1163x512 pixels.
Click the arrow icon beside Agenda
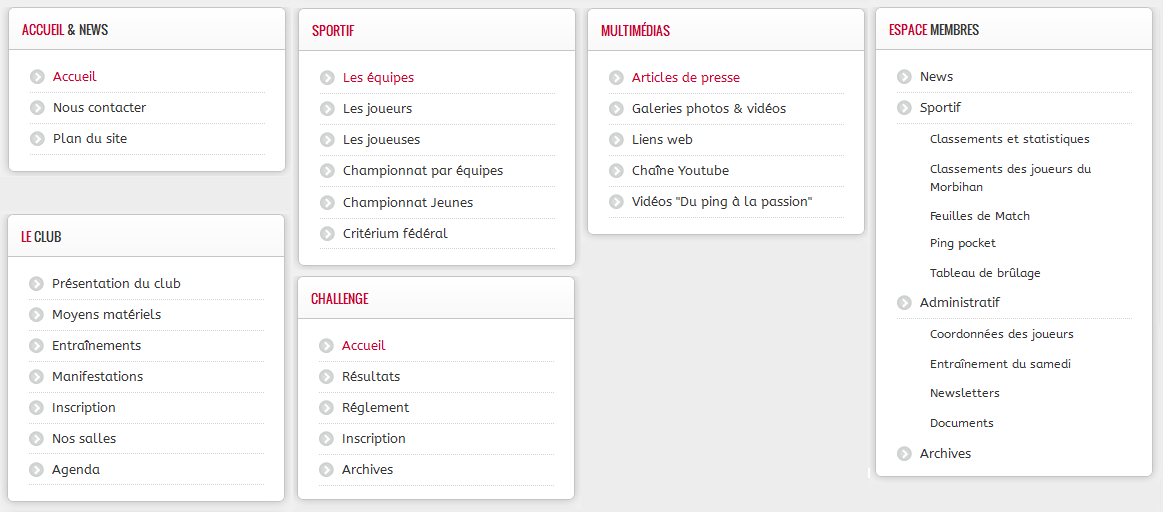click(36, 470)
